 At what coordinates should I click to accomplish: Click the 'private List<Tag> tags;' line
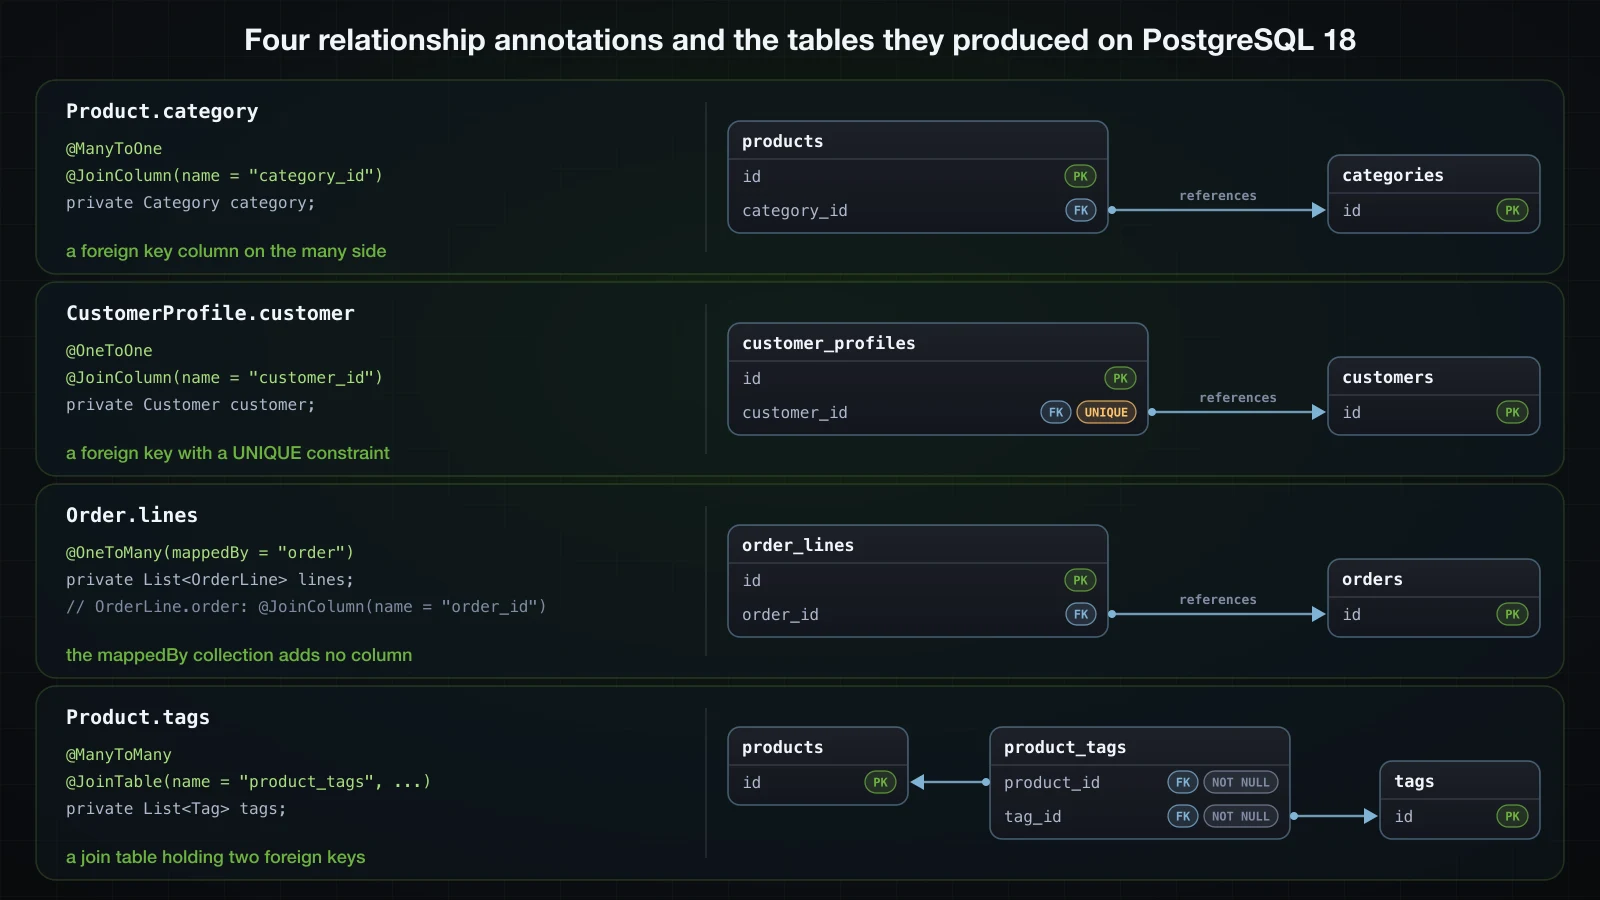pyautogui.click(x=176, y=808)
